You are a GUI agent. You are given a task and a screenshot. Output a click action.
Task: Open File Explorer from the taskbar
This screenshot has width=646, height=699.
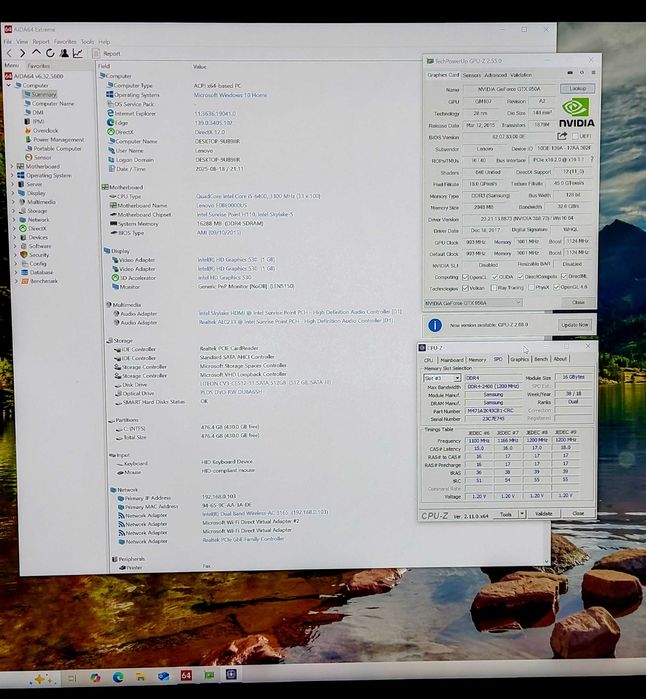point(141,677)
